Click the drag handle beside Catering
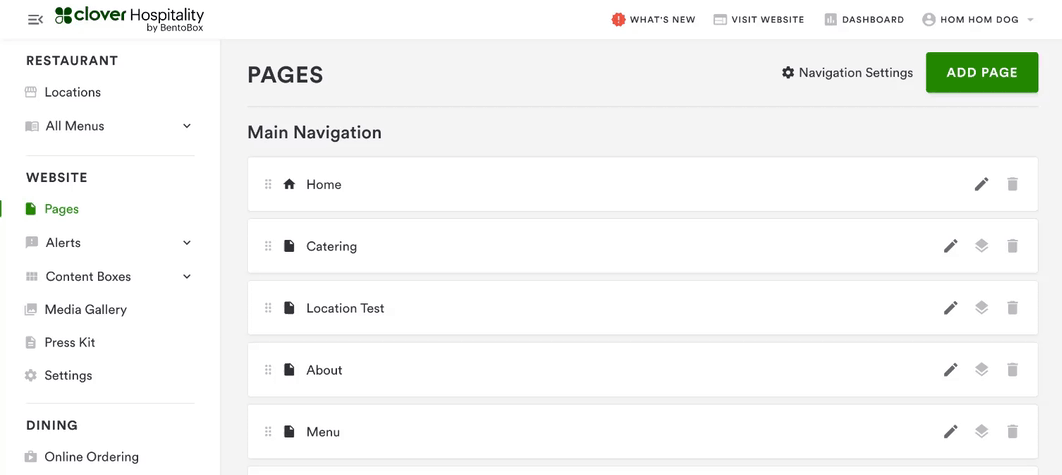Screen dimensions: 1062x475 [268, 246]
